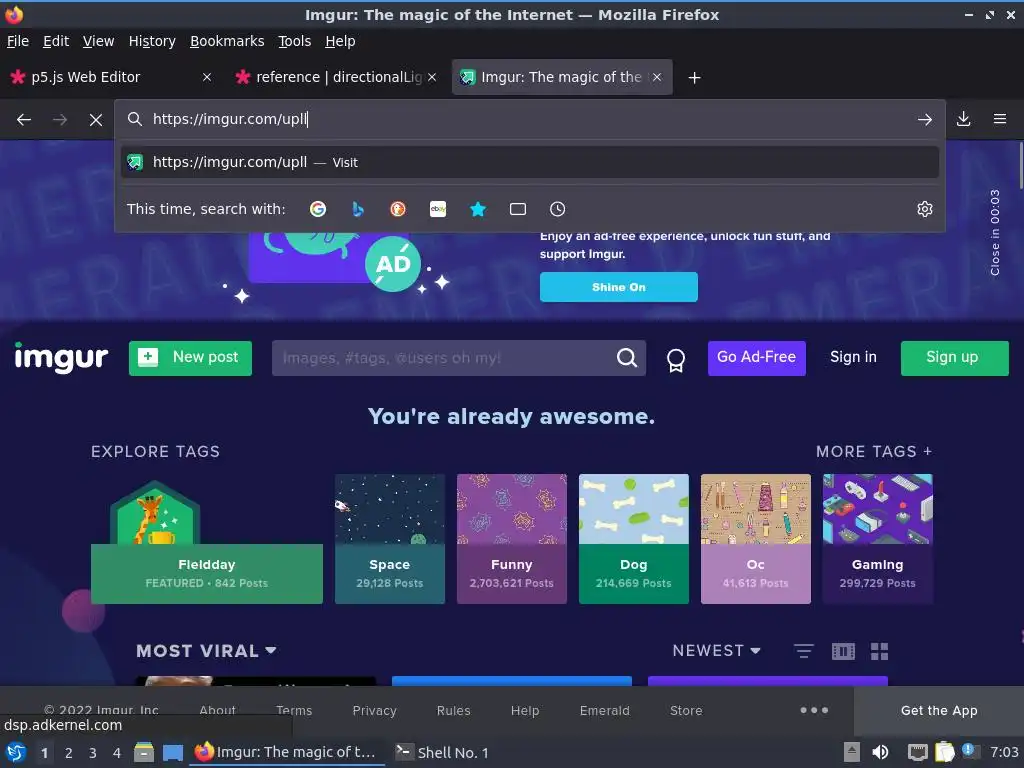Click in the URL address bar field
1024x768 pixels.
click(x=529, y=119)
